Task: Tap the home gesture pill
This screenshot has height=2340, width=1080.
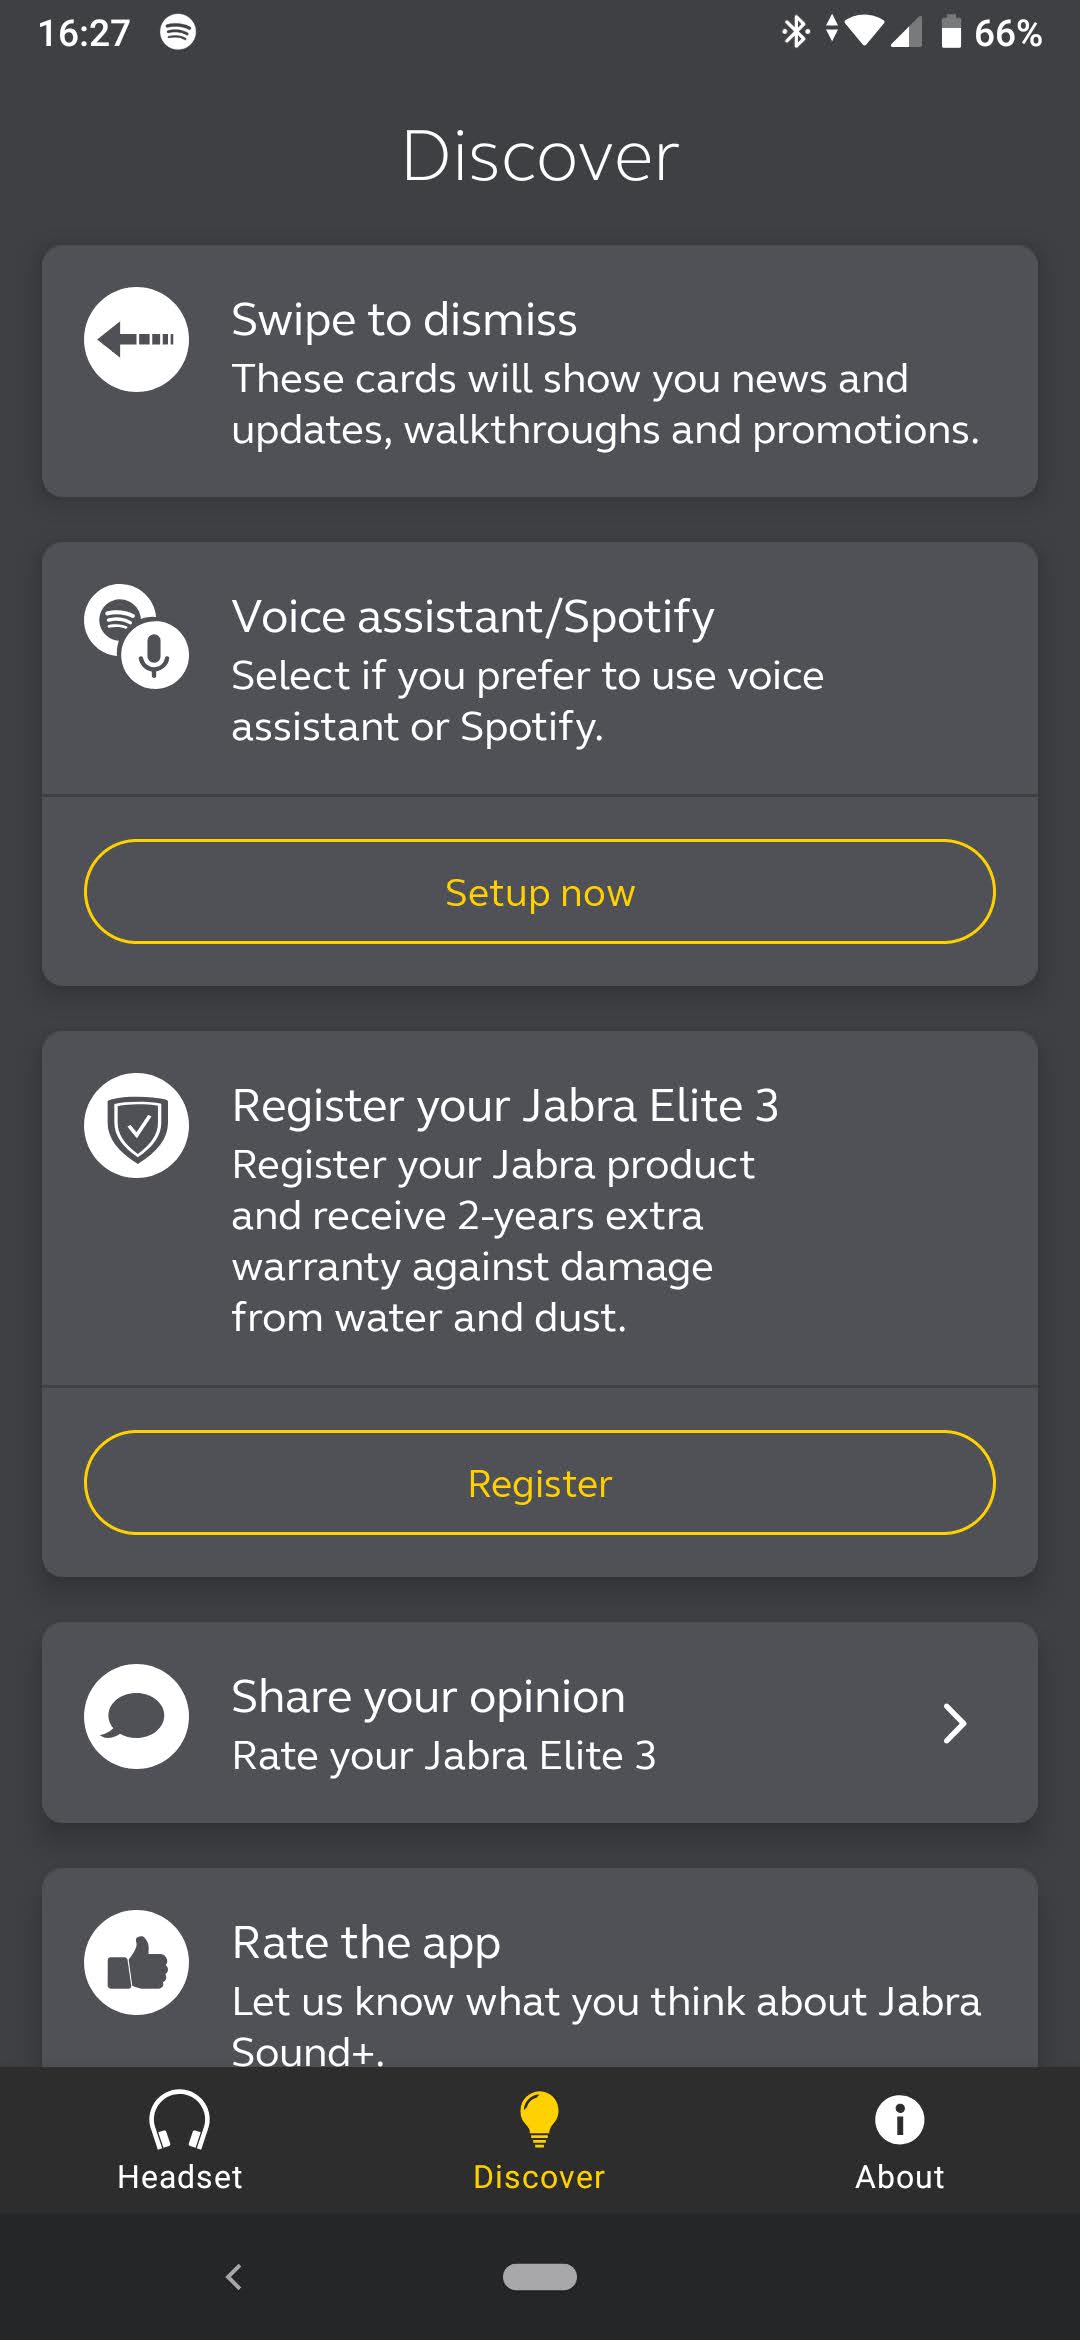Action: 540,2277
